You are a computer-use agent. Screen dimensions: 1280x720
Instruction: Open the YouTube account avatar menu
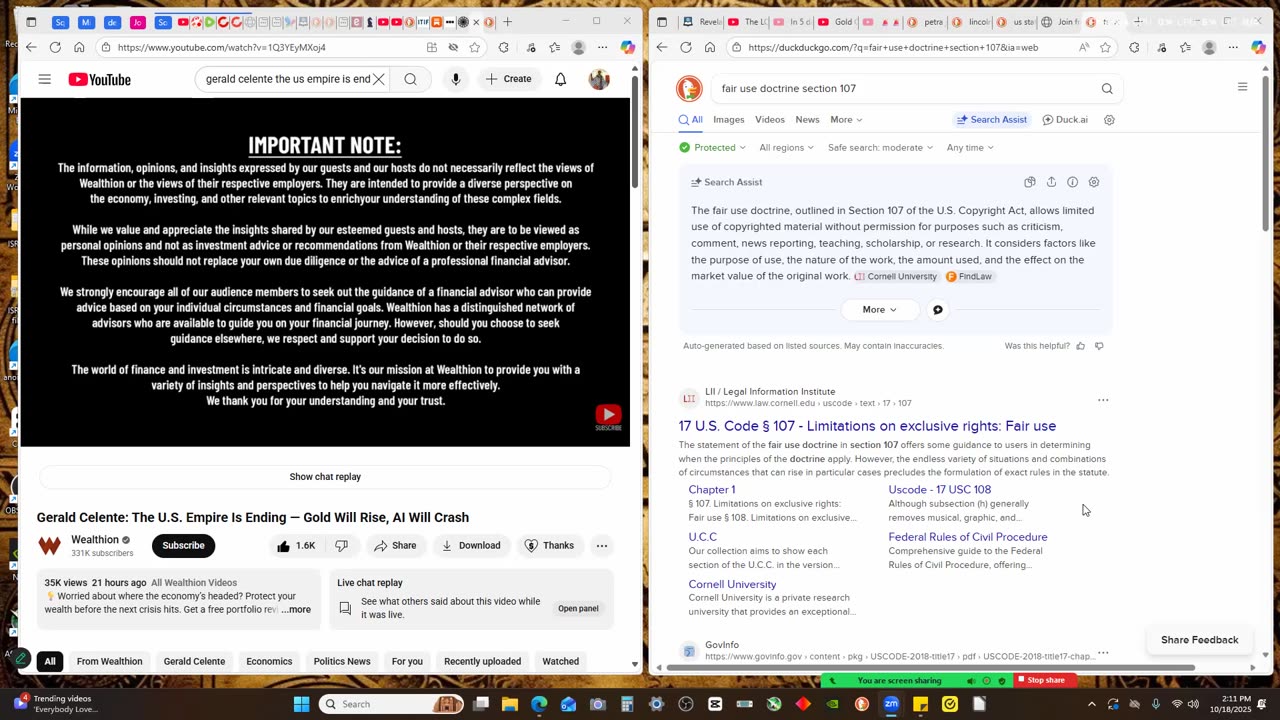point(599,80)
